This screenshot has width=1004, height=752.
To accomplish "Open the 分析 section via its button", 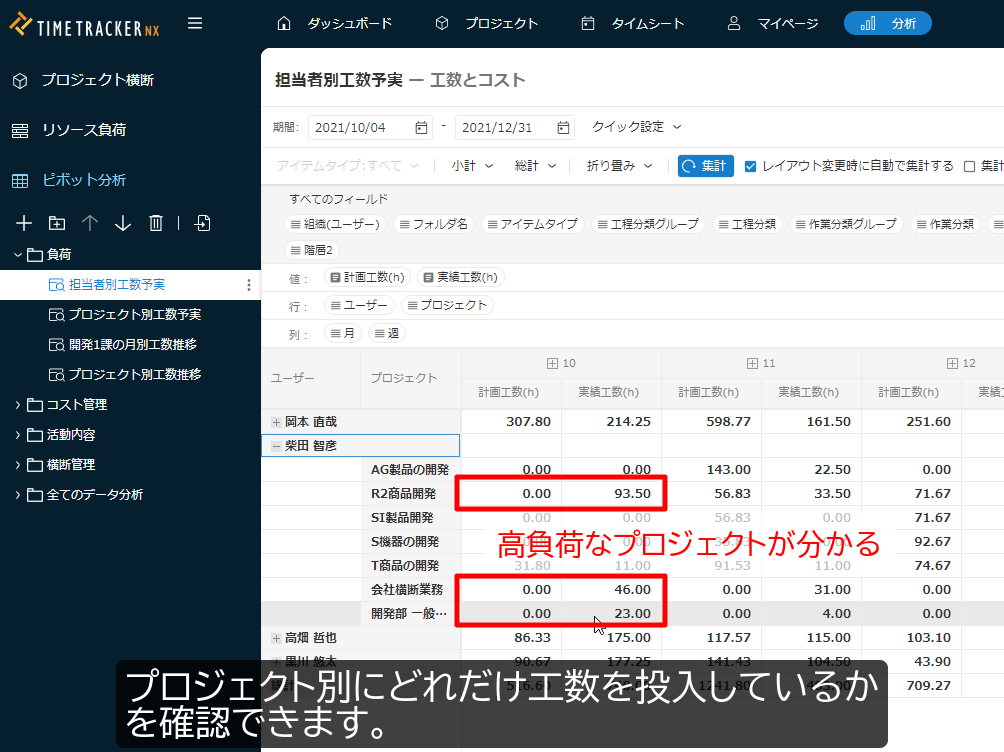I will [887, 24].
